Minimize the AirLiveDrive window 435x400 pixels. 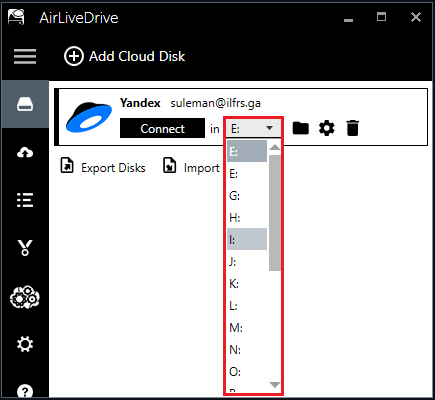tap(348, 20)
